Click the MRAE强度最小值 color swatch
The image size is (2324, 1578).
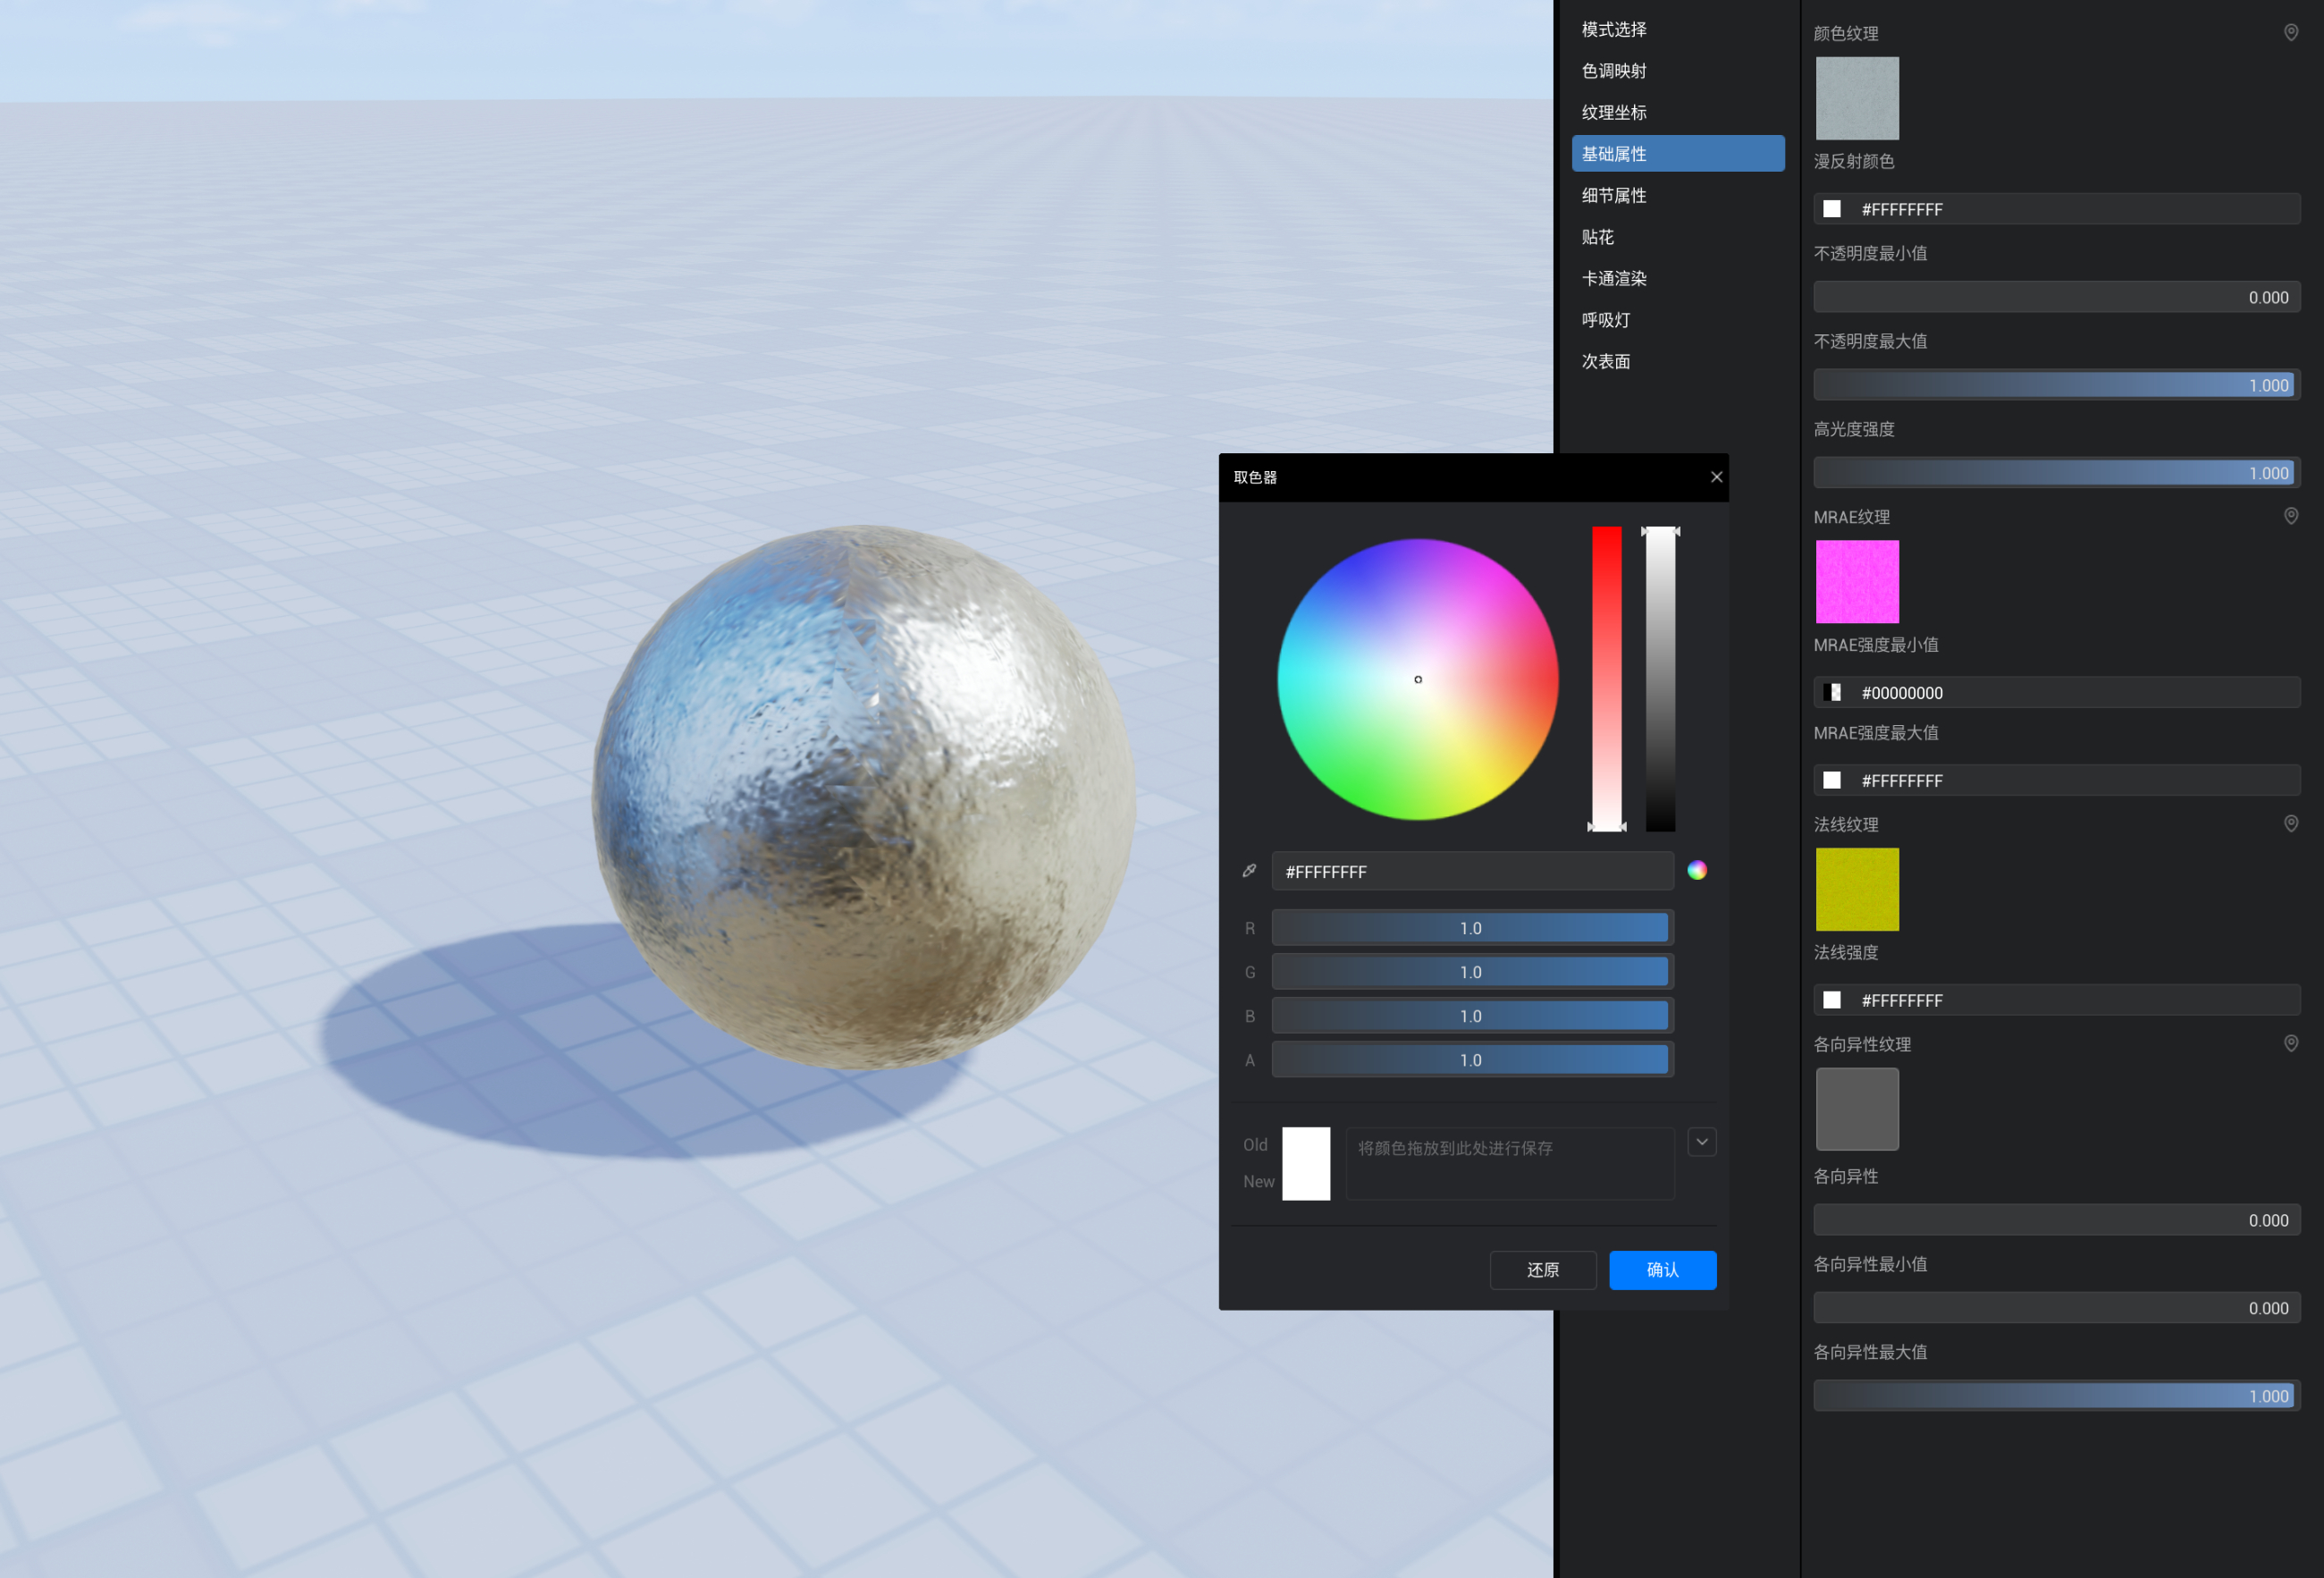[1832, 692]
